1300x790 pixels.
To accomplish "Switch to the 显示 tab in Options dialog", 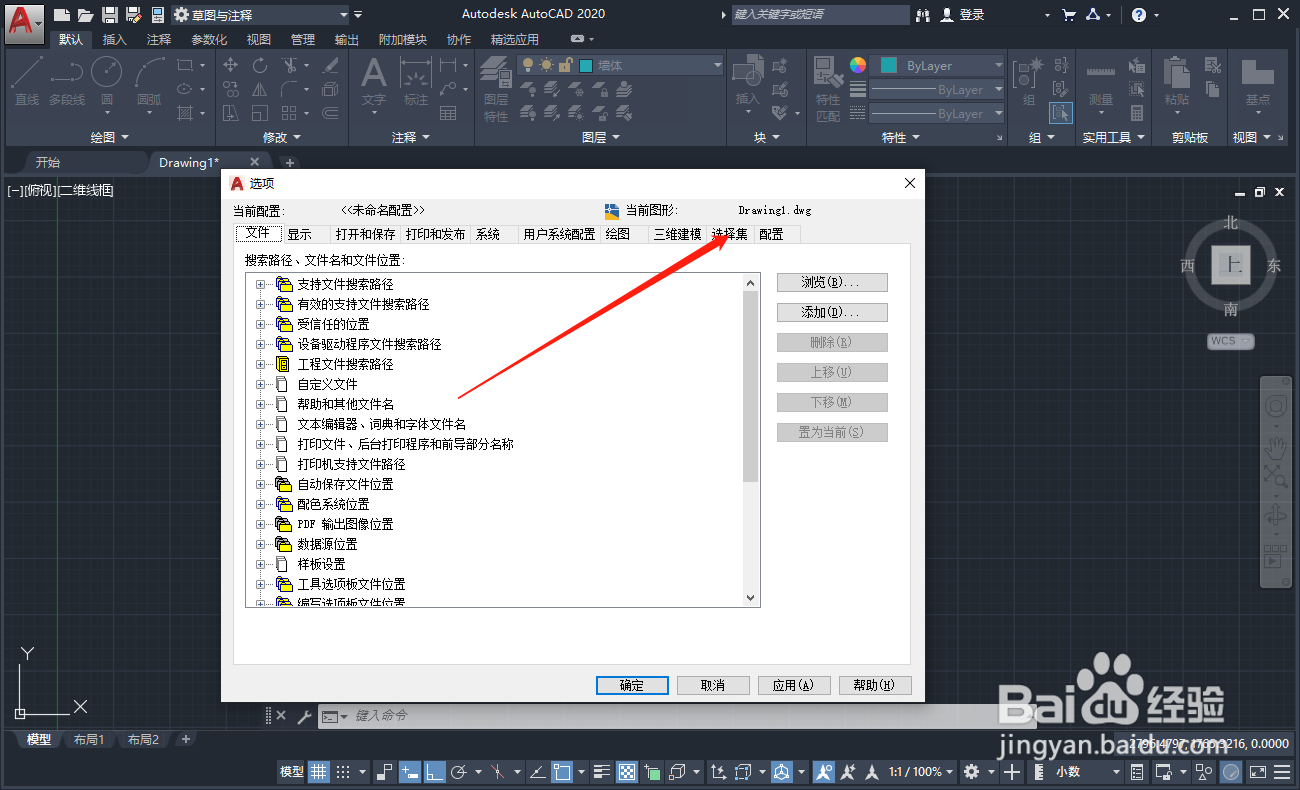I will pos(300,234).
